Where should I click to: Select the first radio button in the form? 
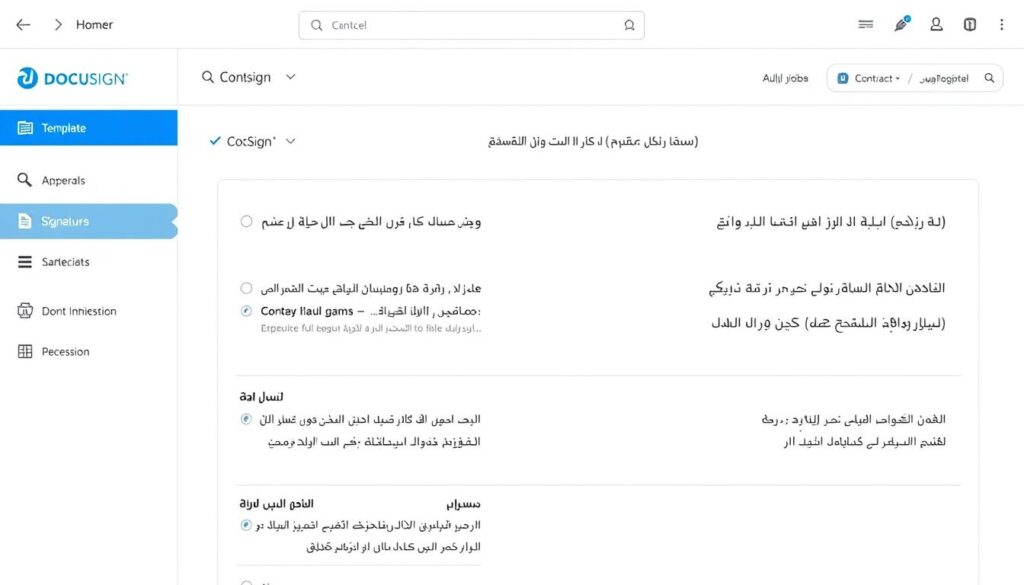tap(246, 221)
